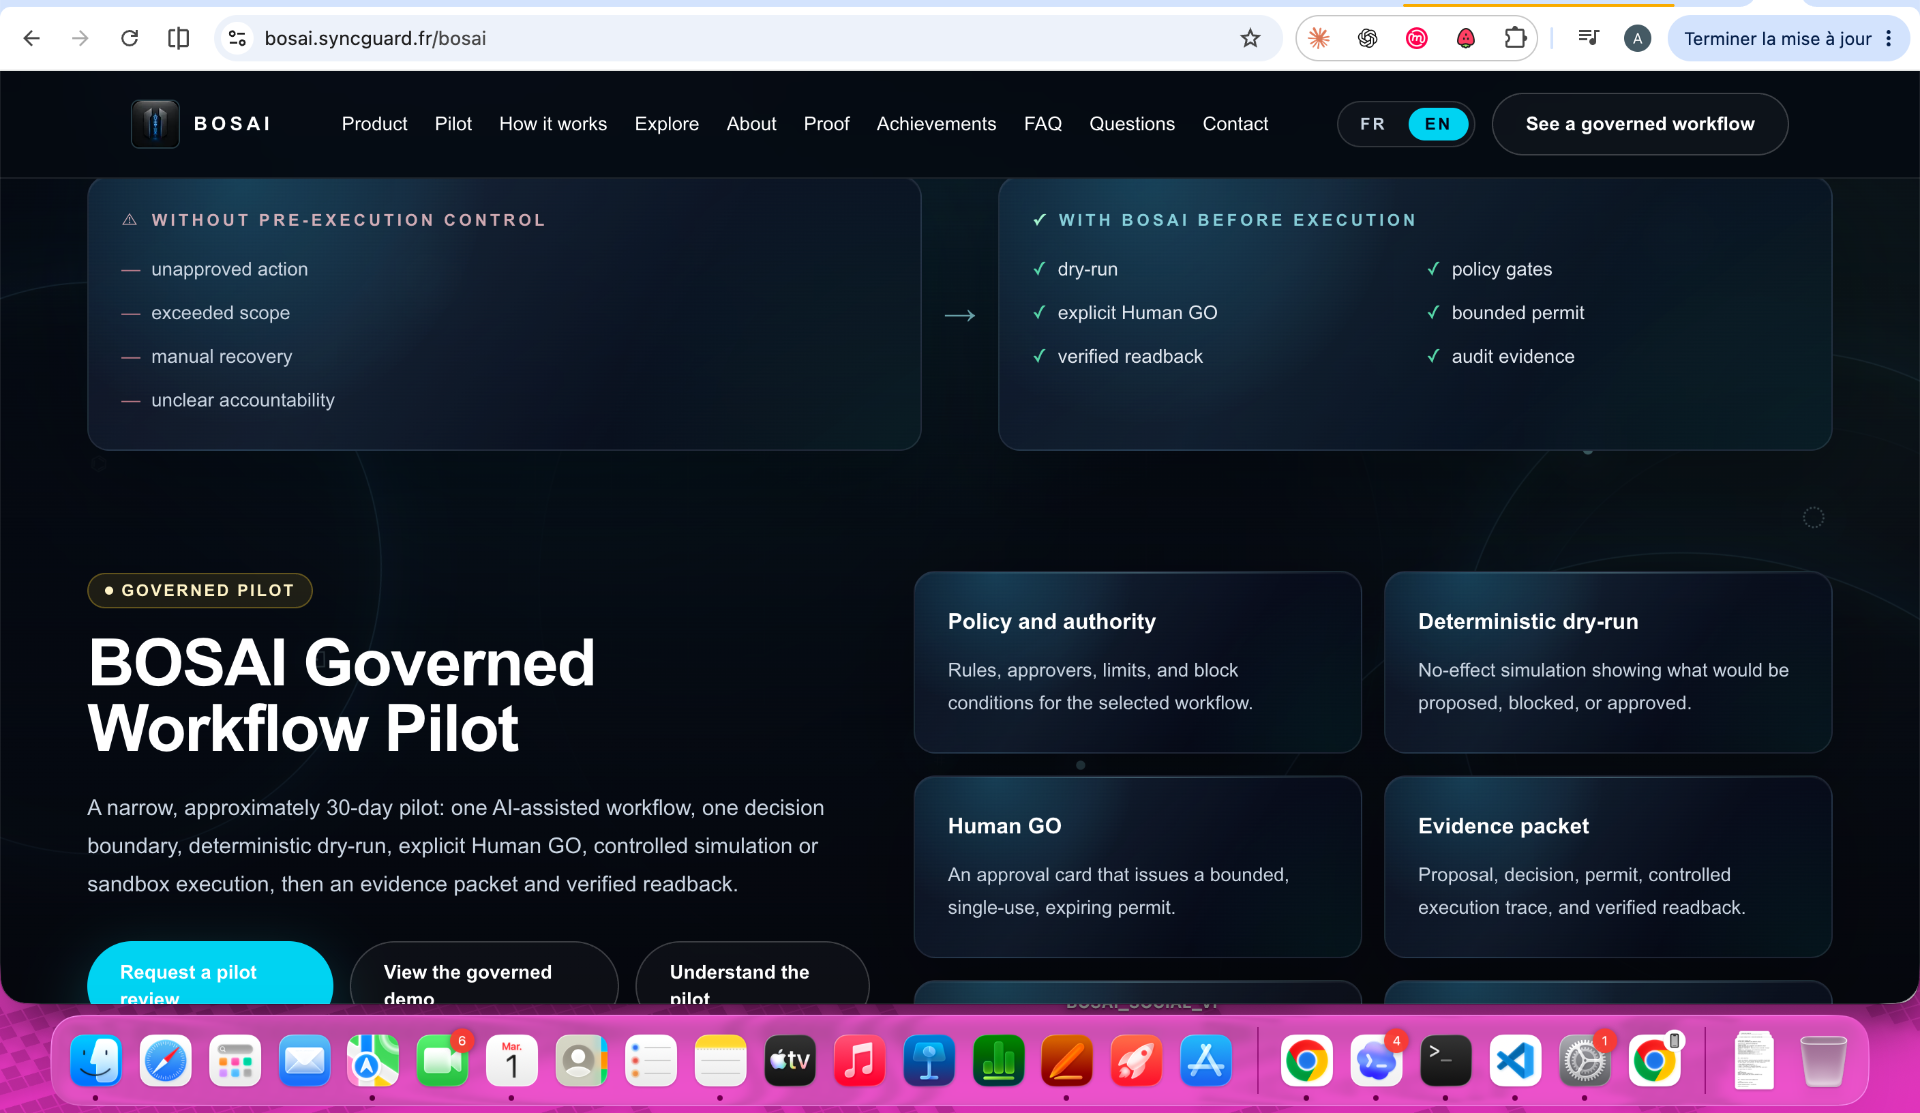Bookmark this page with the star icon
This screenshot has height=1113, width=1920.
(x=1250, y=38)
